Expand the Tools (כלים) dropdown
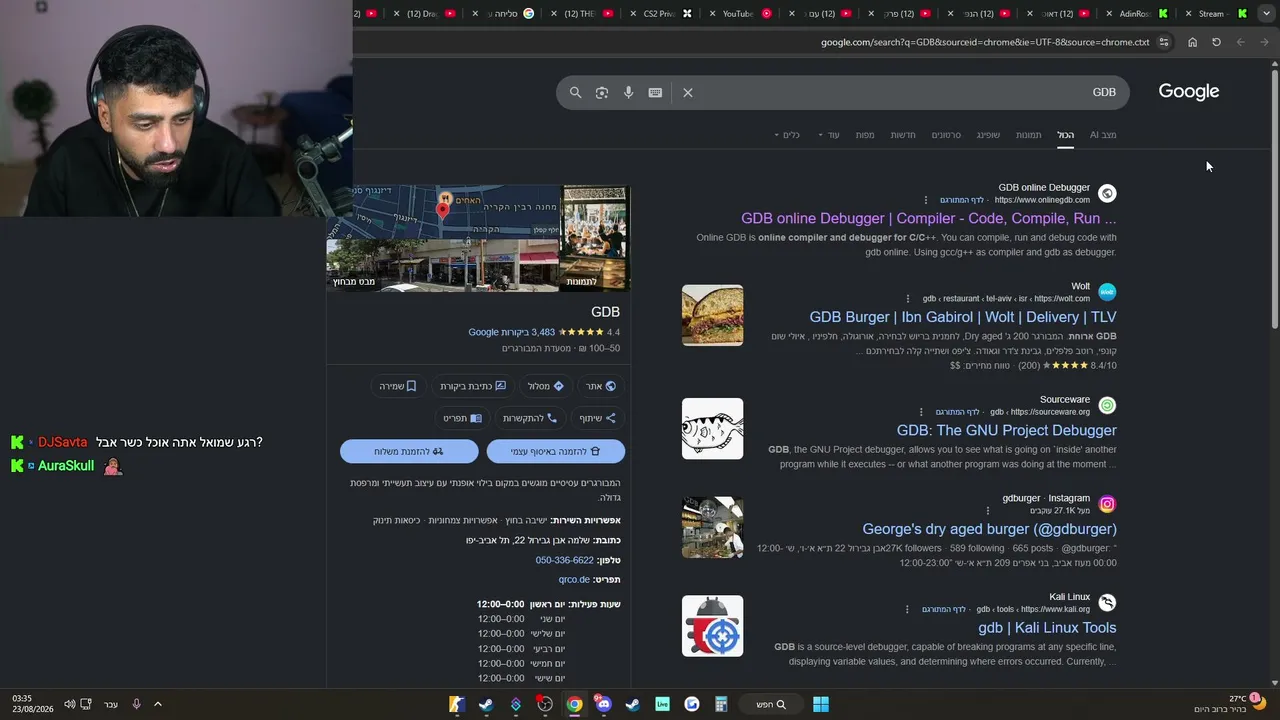This screenshot has height=720, width=1280. [x=787, y=135]
